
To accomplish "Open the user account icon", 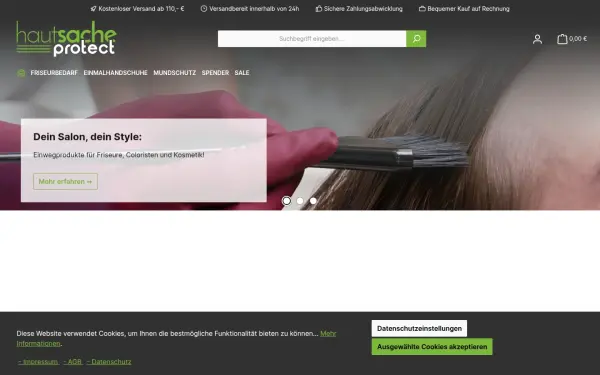I will click(537, 39).
